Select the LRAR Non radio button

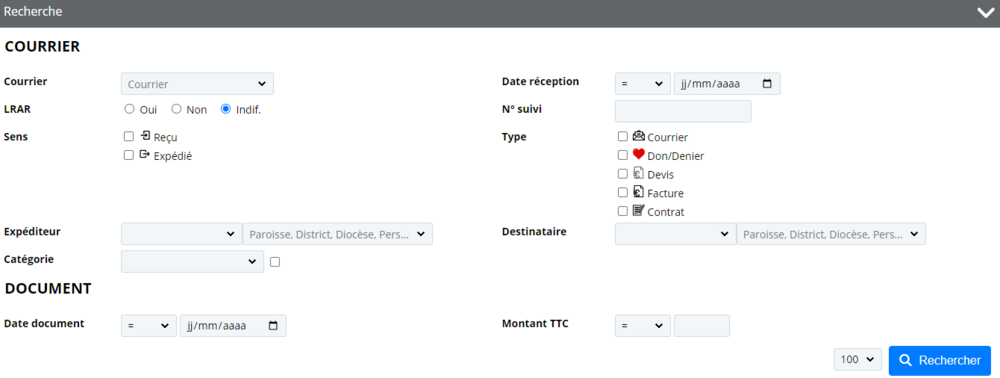coord(177,109)
